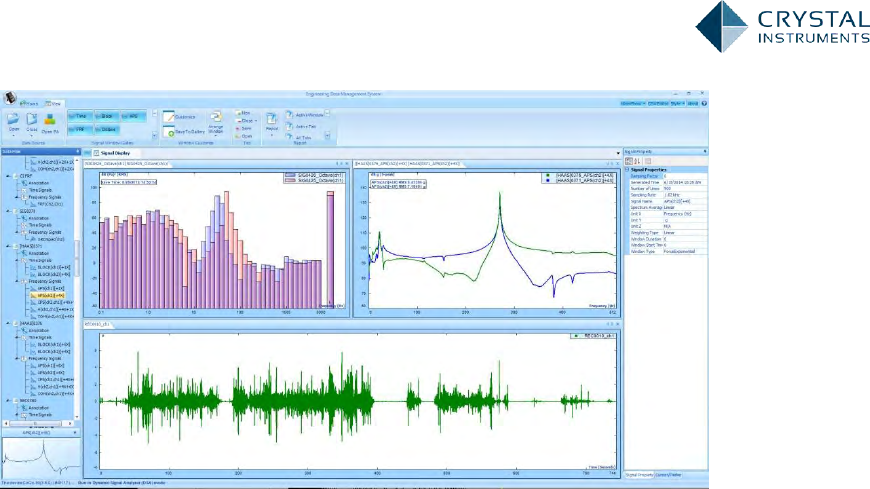Screen dimensions: 870x489
Task: Click New in the Tab group
Action: pos(243,113)
